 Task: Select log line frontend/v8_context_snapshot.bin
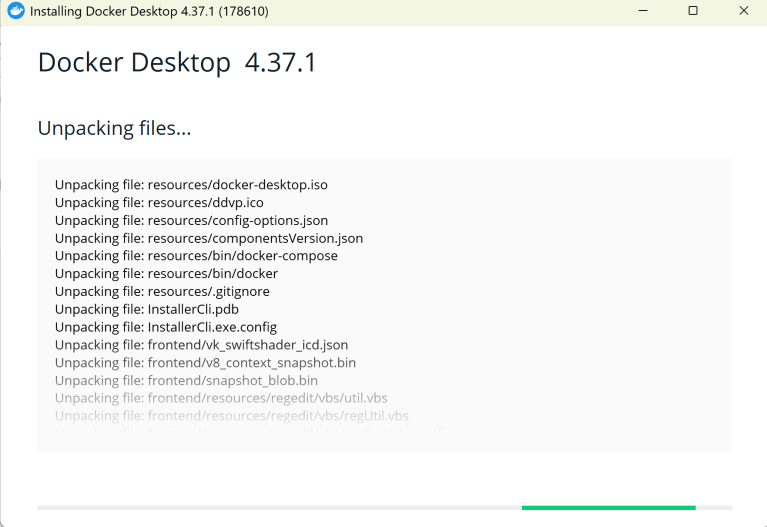(x=205, y=363)
